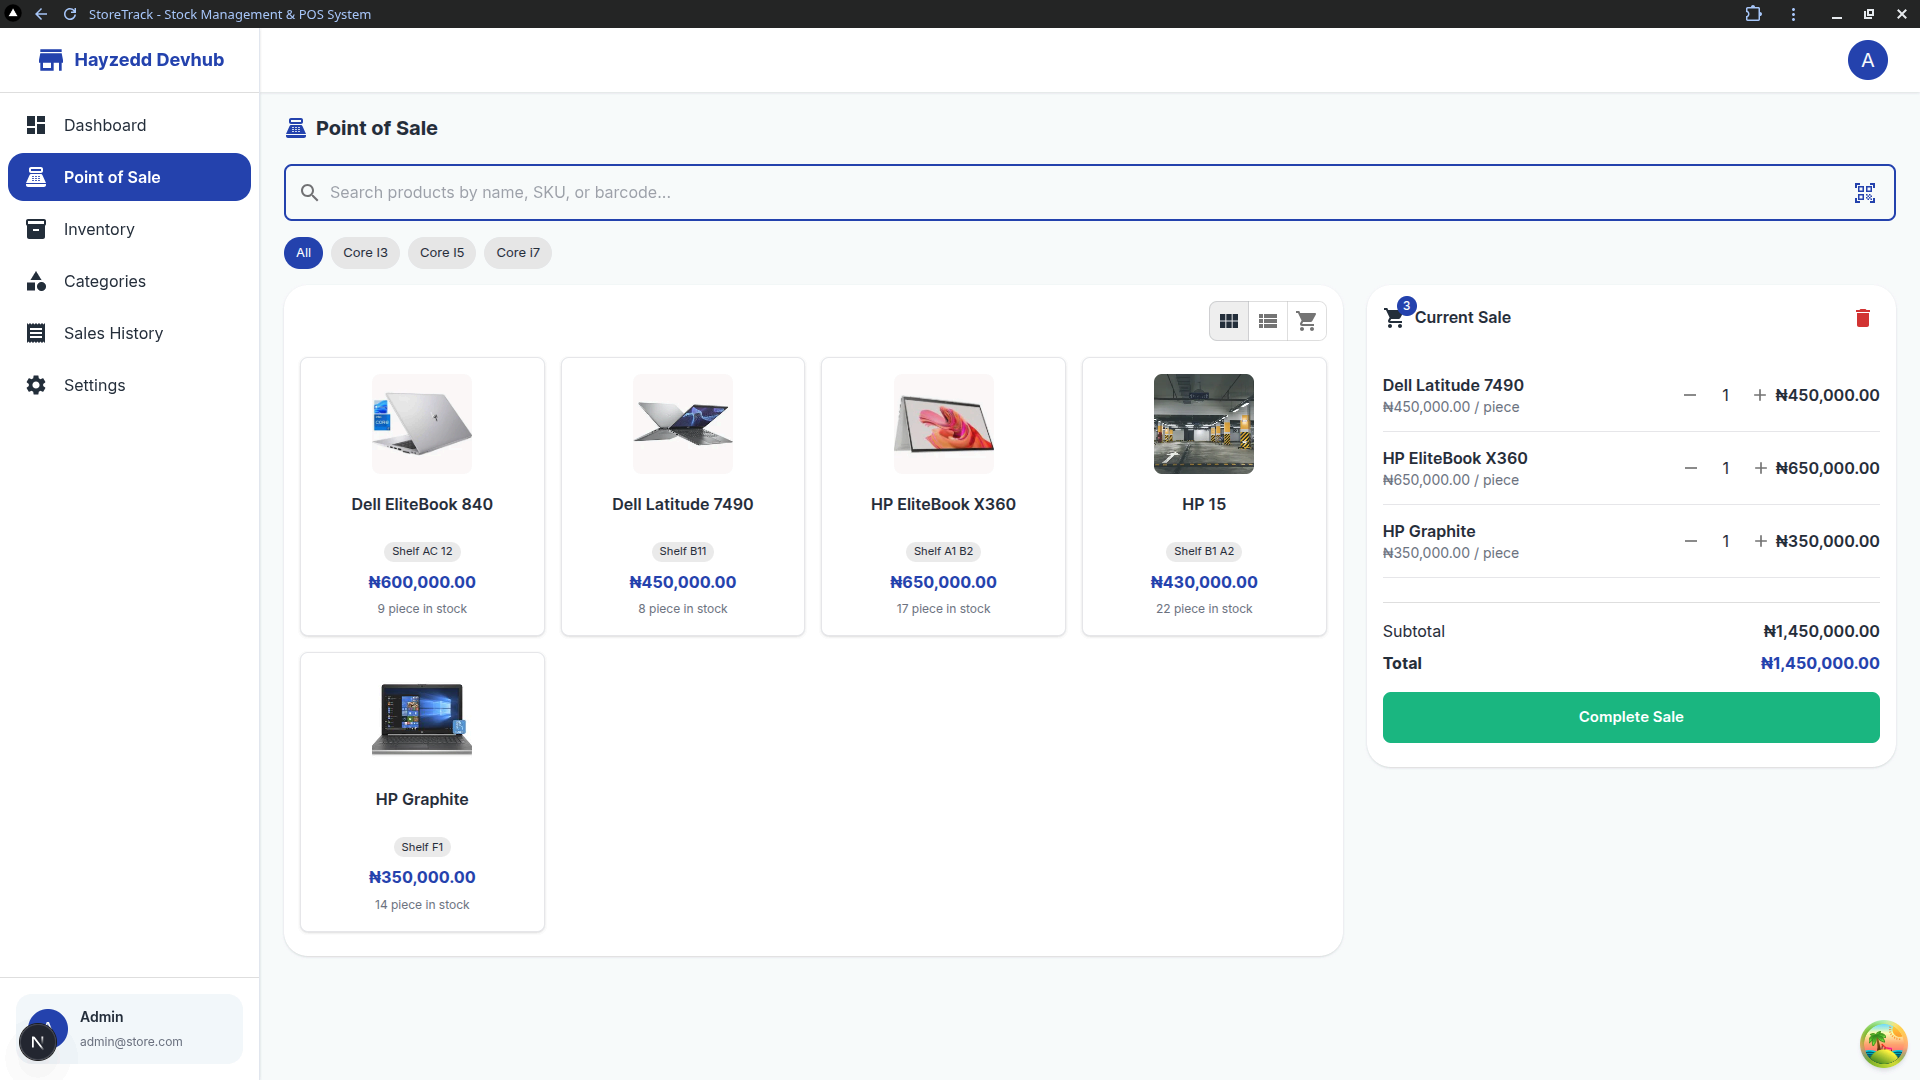Go to Inventory page
The height and width of the screenshot is (1080, 1920).
point(129,229)
